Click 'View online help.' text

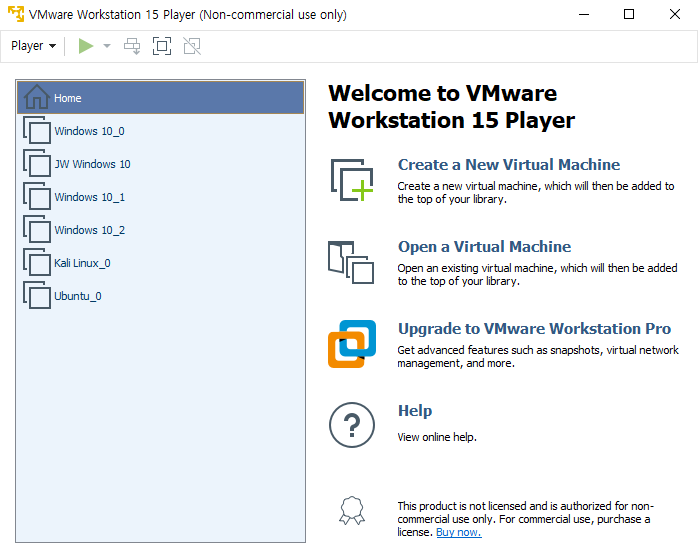point(437,437)
